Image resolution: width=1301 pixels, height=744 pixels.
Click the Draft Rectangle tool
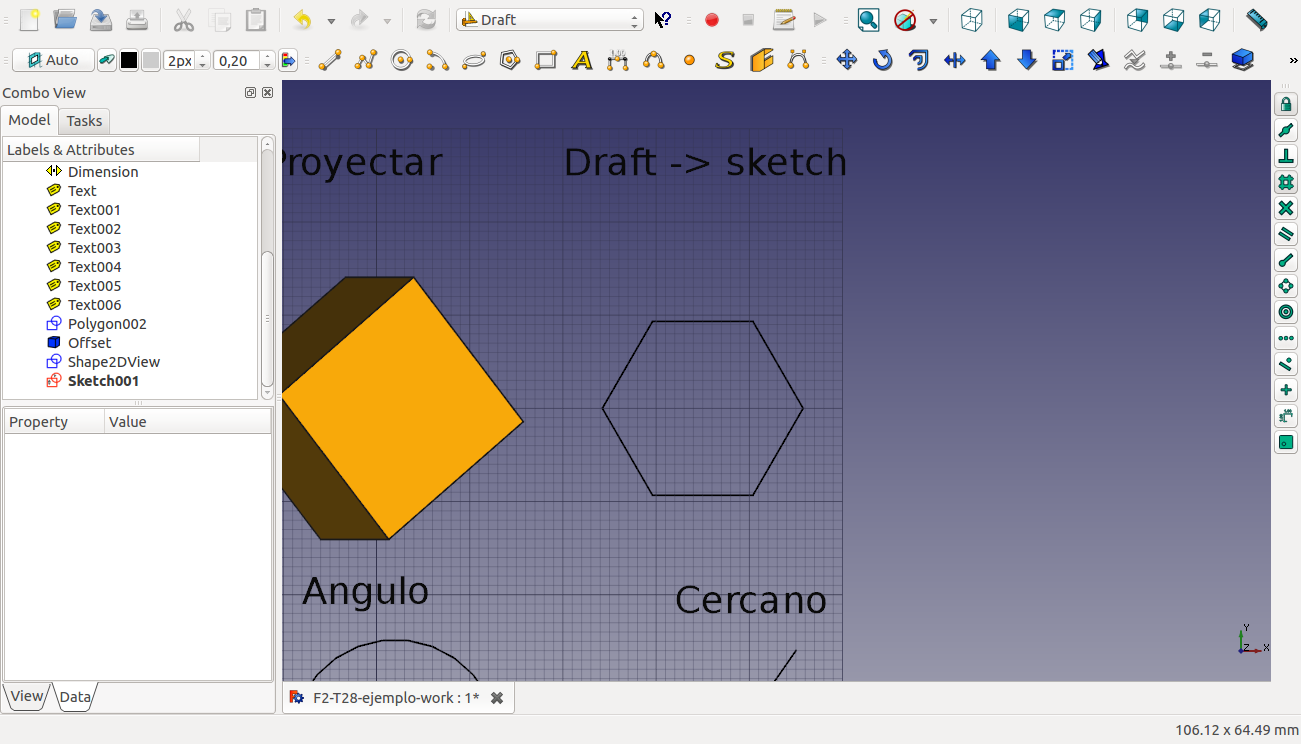coord(546,61)
